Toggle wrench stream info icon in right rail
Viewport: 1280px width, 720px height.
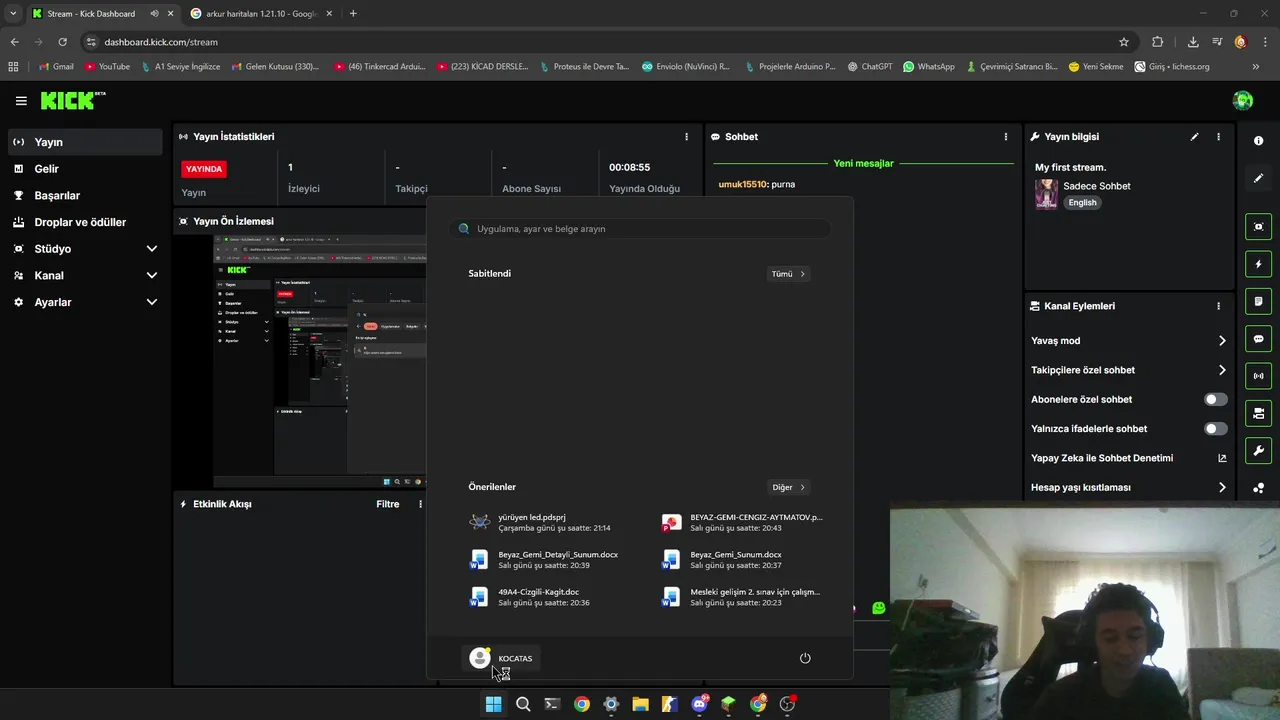pos(1258,450)
